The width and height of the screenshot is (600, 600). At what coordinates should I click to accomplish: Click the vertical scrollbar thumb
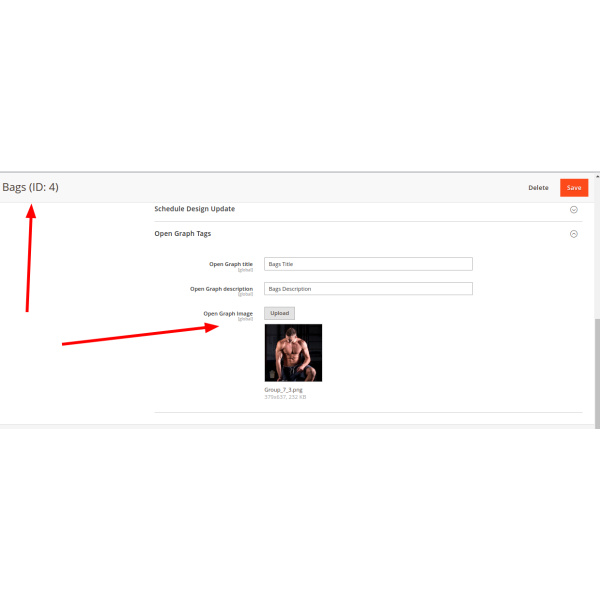click(x=597, y=373)
